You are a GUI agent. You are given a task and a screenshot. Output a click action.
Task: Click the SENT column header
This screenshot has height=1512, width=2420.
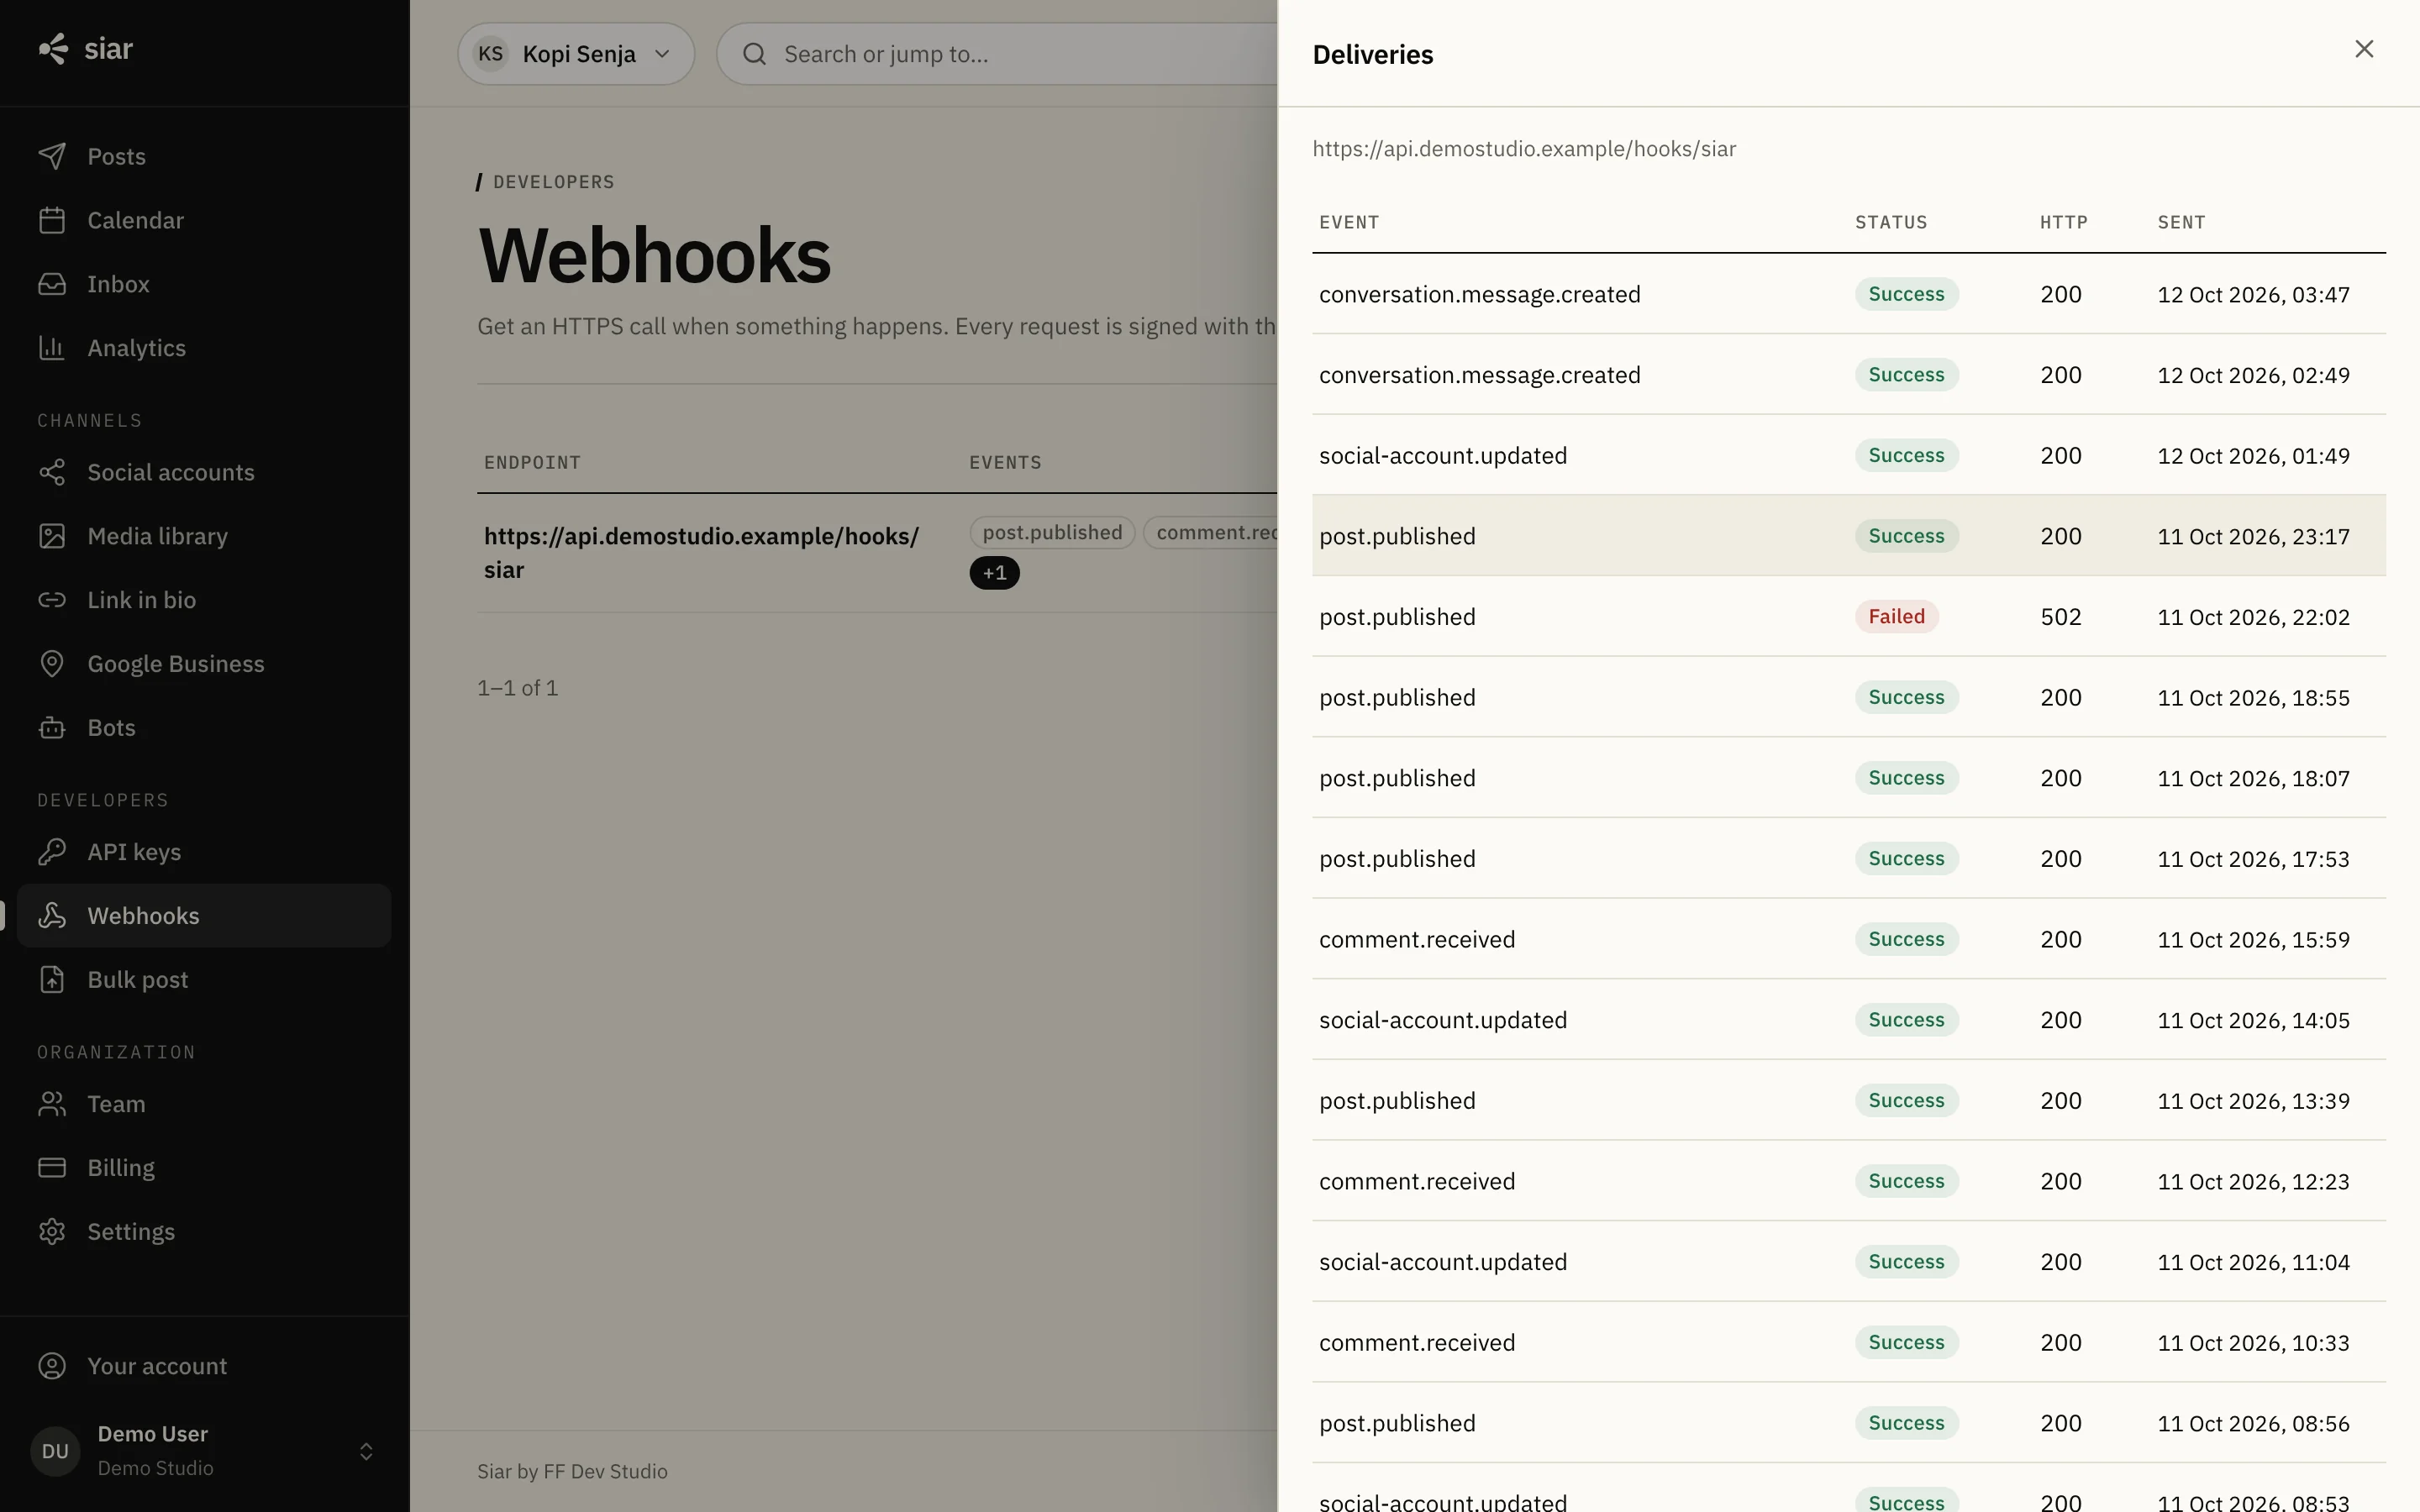[x=2181, y=222]
